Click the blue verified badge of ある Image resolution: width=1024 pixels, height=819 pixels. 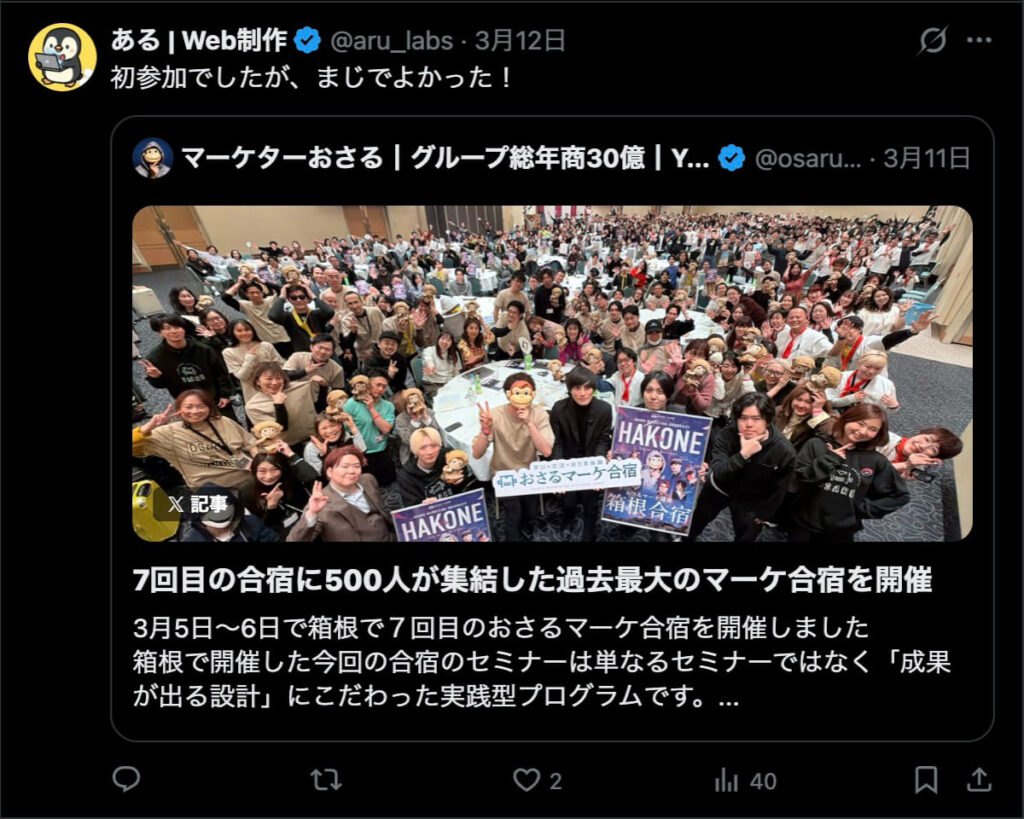(x=307, y=40)
